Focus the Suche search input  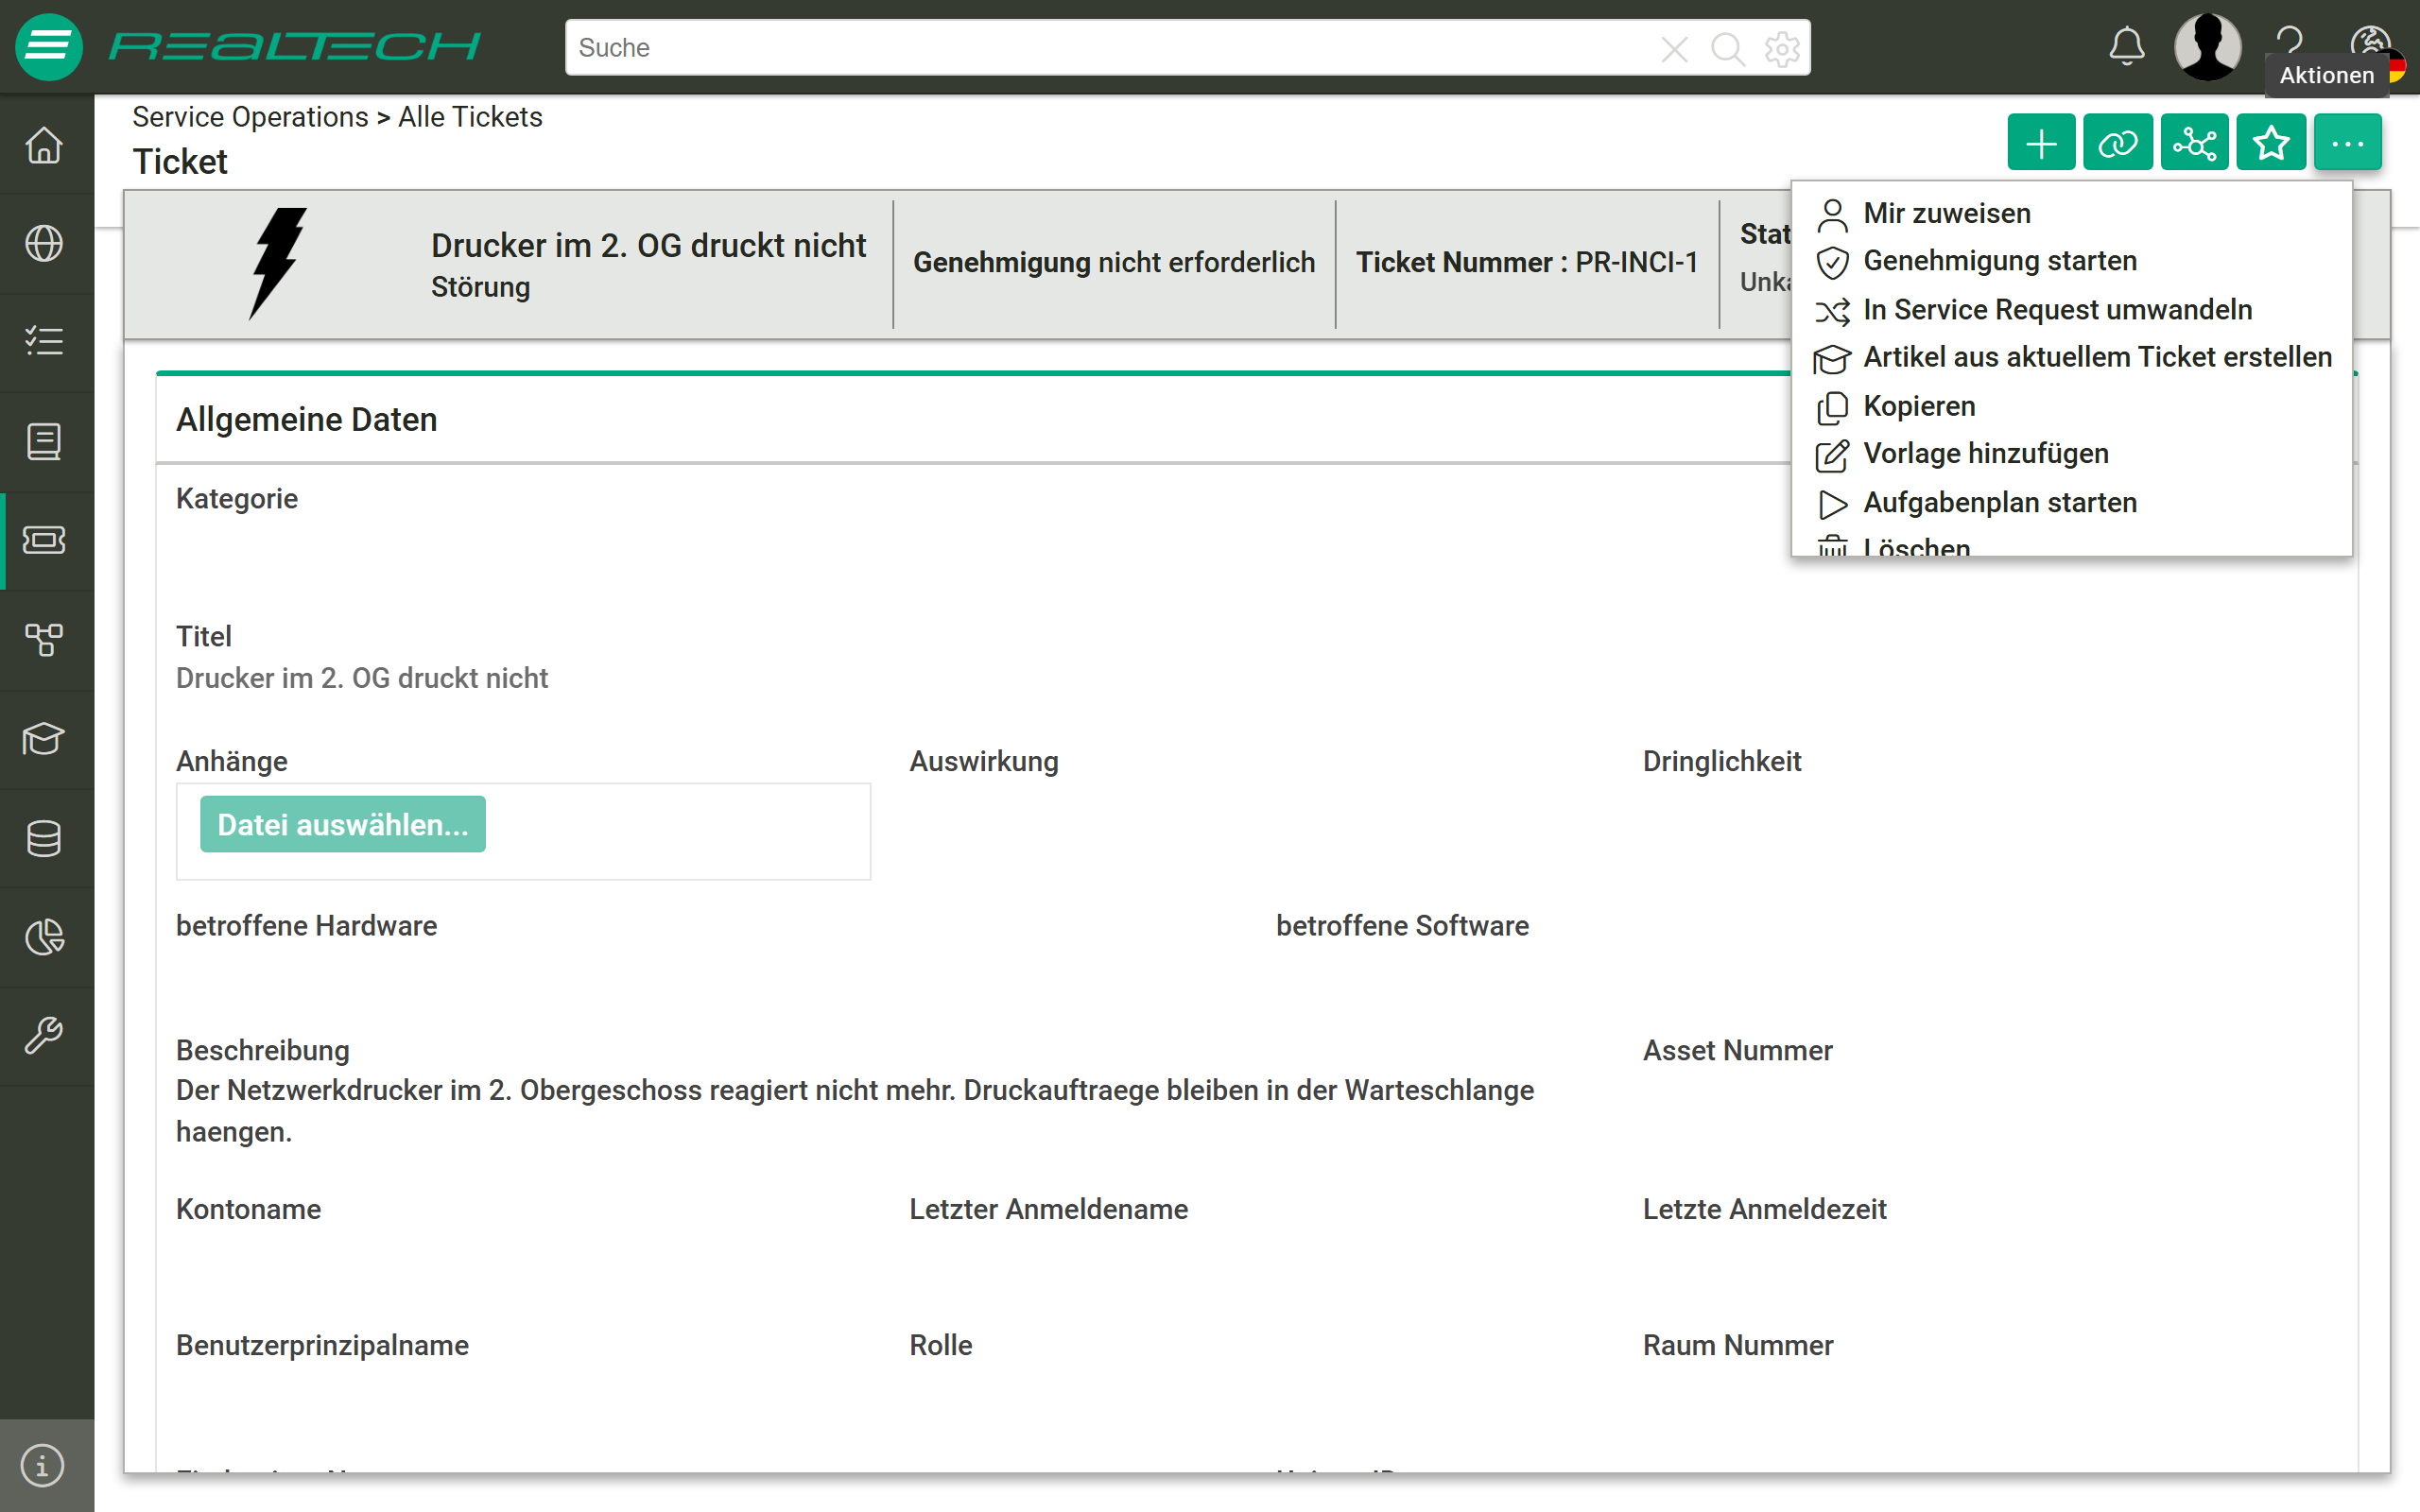click(x=1110, y=48)
